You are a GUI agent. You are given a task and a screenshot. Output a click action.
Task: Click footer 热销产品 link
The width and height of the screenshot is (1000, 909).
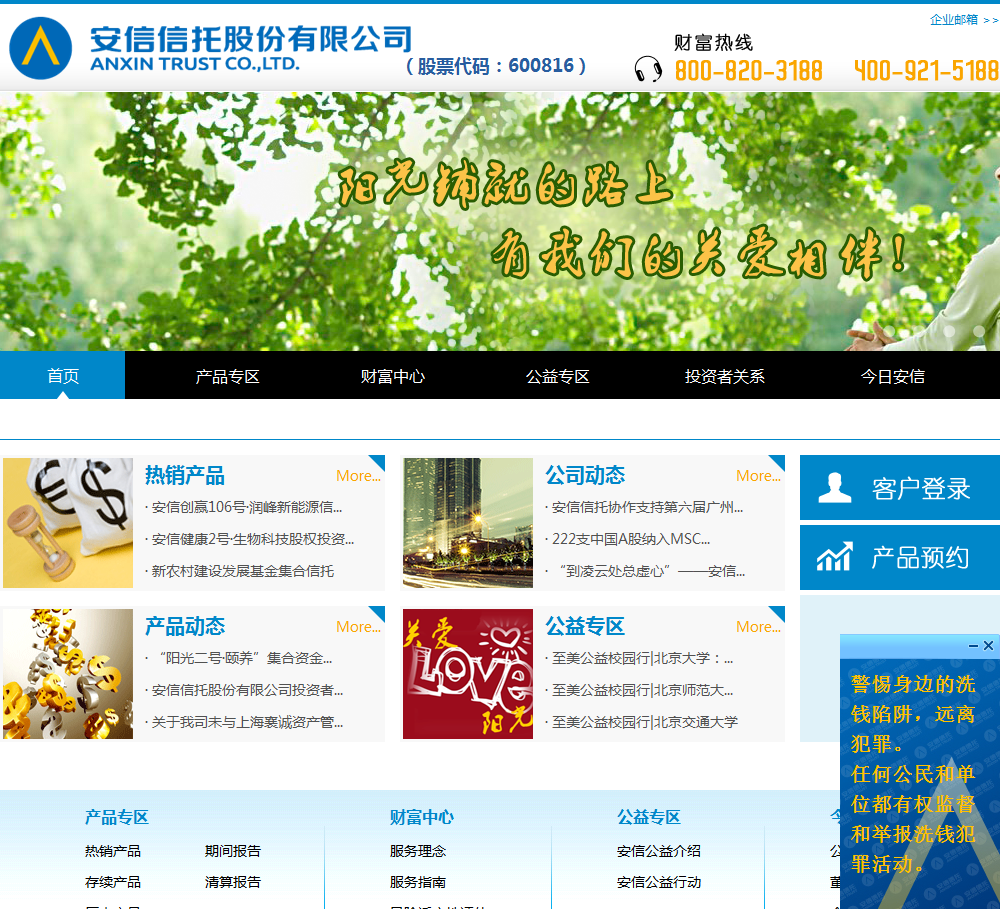tap(113, 851)
